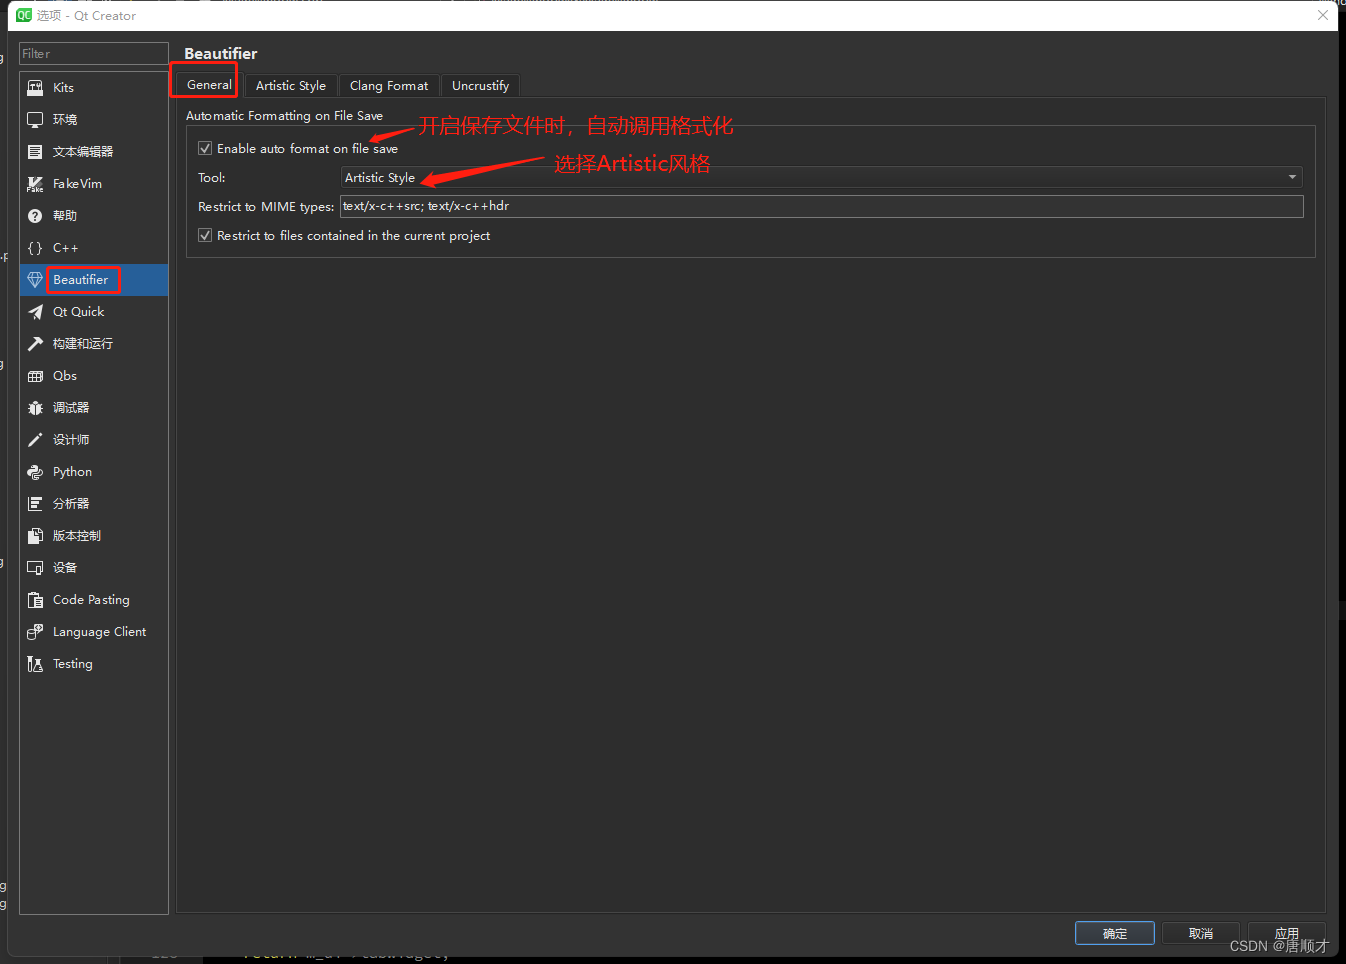
Task: Open the Tool dropdown showing Artistic Style
Action: pyautogui.click(x=822, y=177)
